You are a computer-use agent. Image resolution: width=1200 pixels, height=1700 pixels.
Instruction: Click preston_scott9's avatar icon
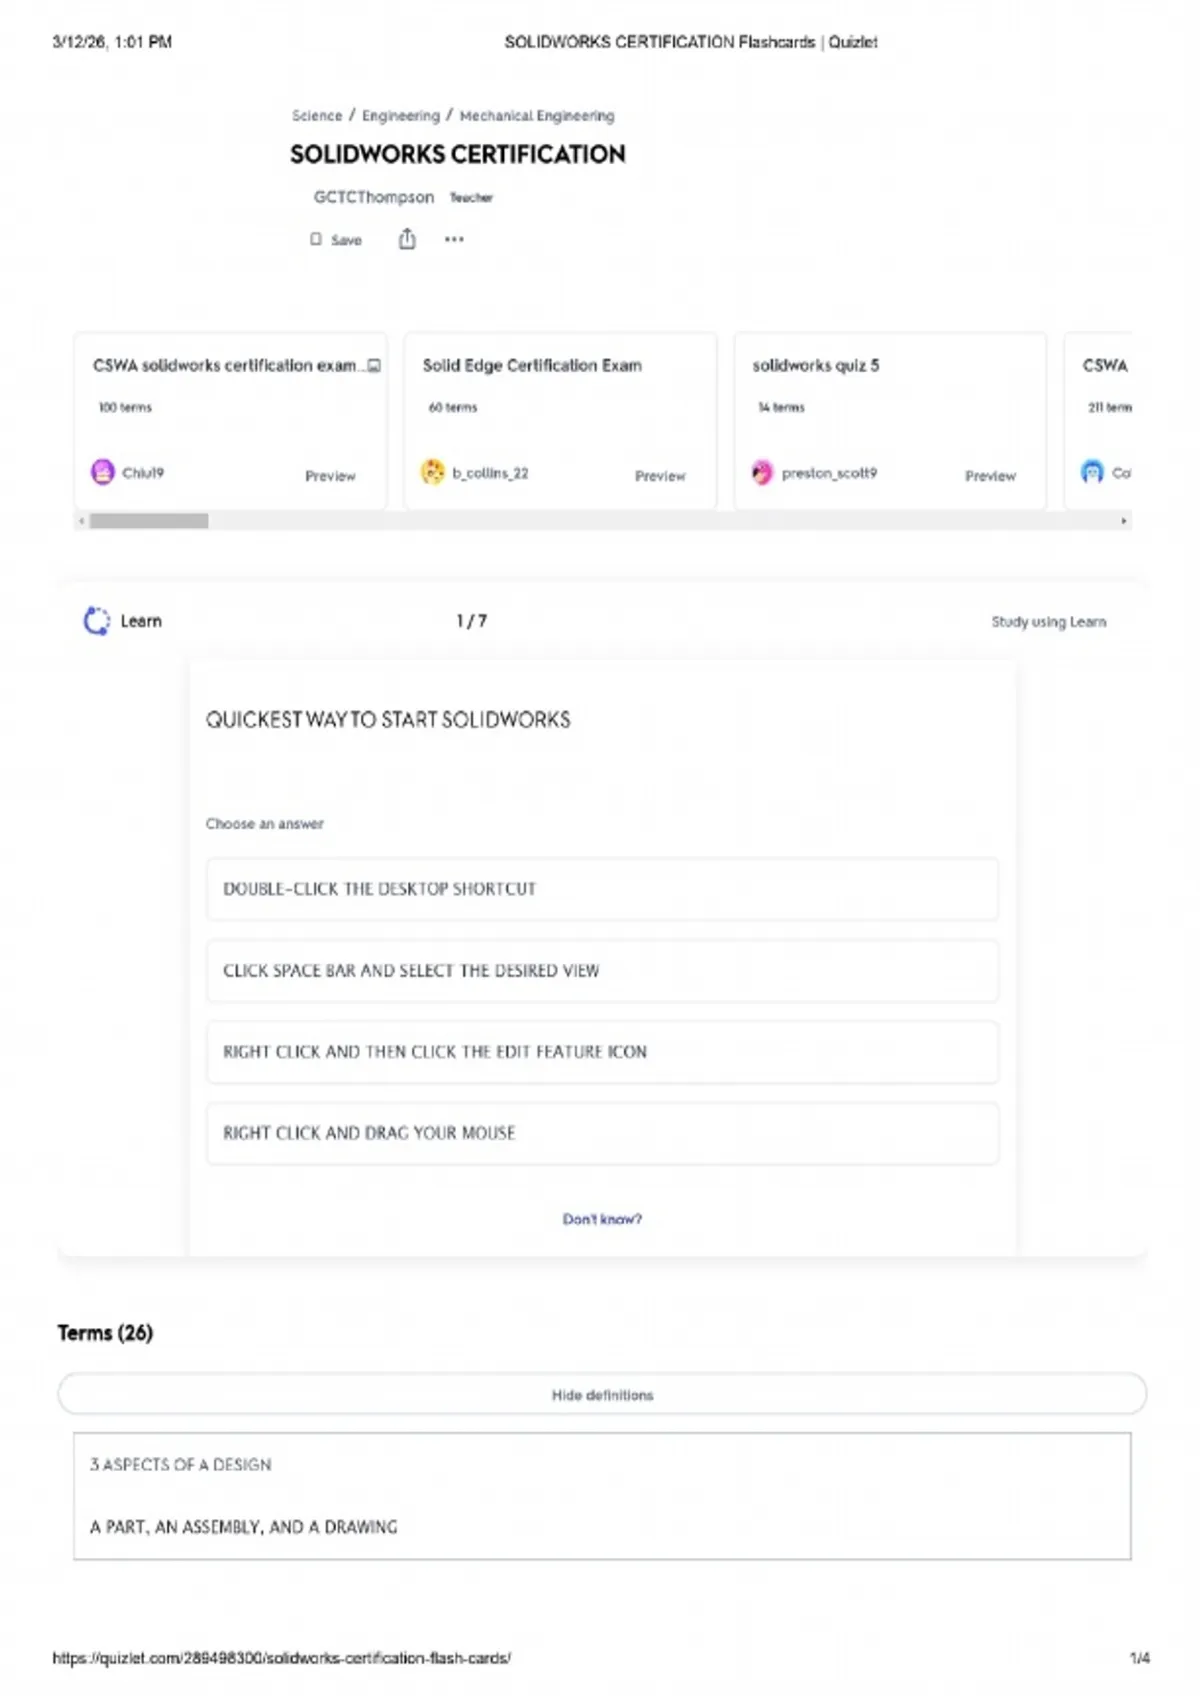[x=763, y=472]
